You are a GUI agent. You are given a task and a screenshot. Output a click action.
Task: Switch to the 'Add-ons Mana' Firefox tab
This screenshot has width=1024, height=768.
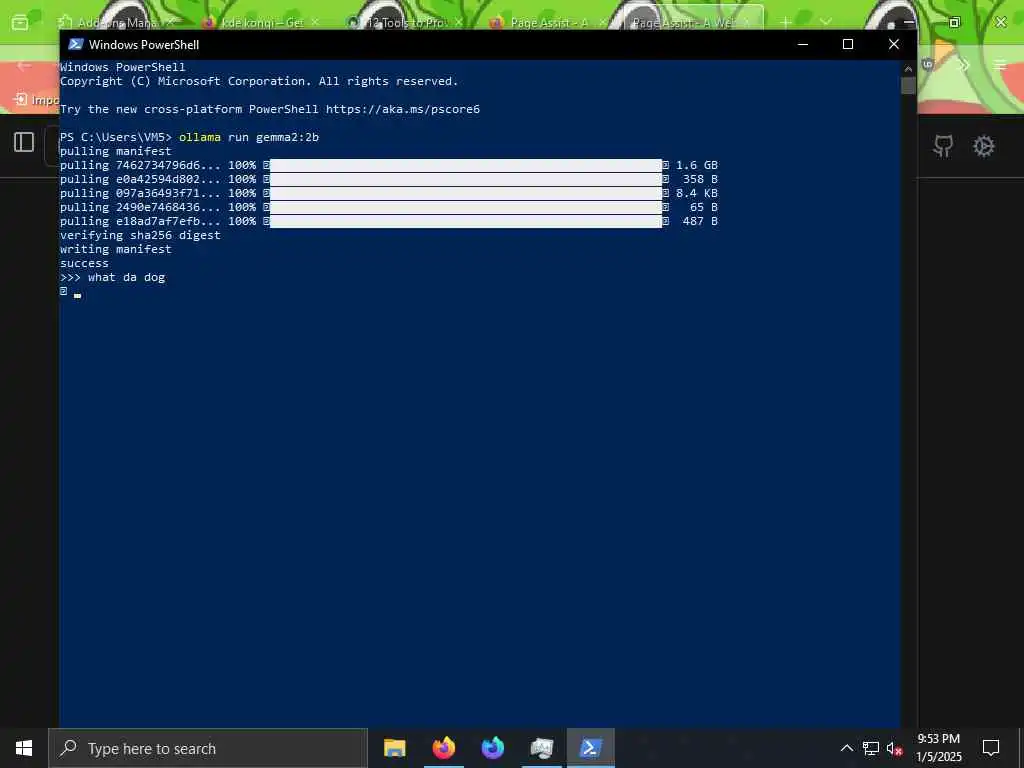coord(116,22)
